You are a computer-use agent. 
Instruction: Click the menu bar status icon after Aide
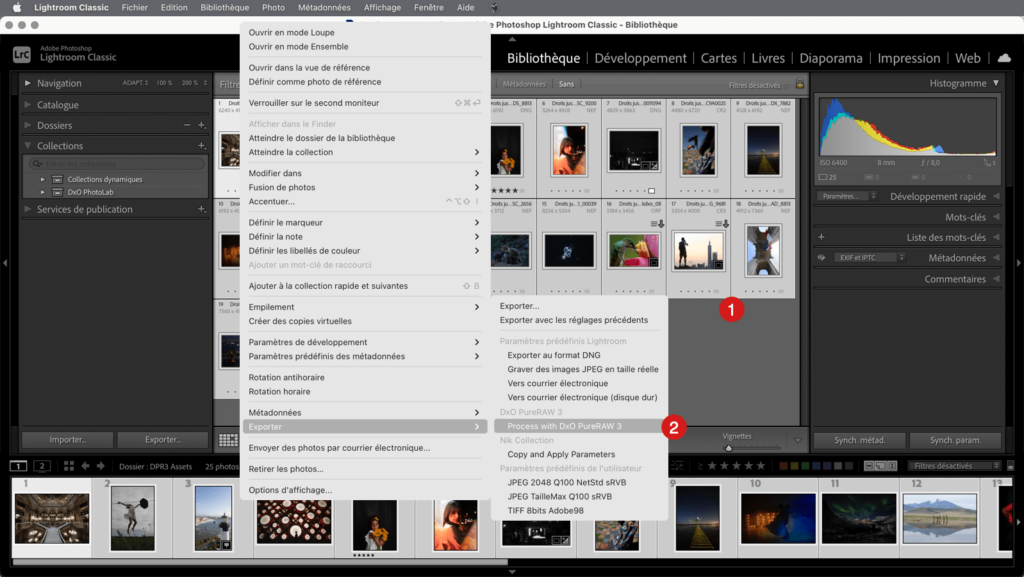(x=494, y=8)
